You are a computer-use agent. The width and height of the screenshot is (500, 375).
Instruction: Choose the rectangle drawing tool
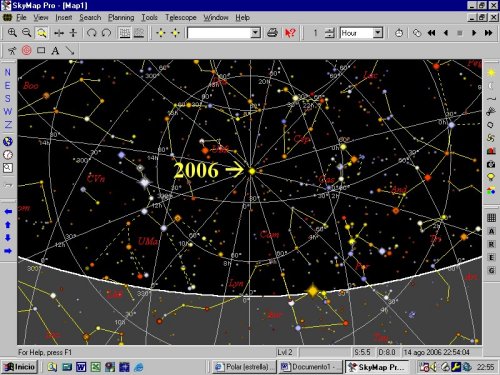41,51
